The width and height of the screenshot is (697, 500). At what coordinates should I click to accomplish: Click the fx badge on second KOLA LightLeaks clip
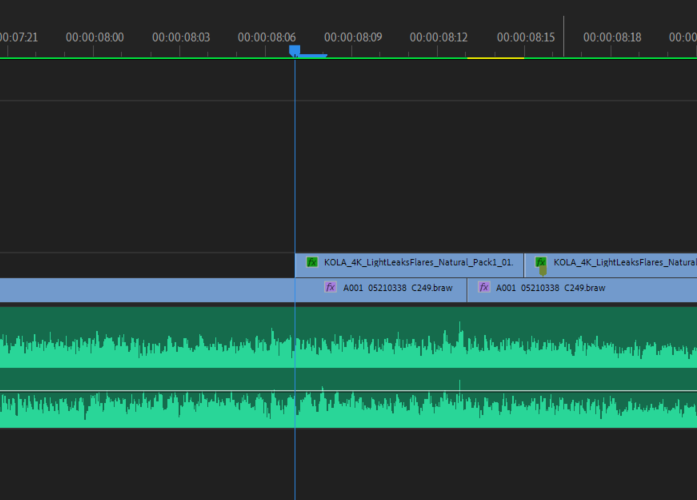(541, 262)
